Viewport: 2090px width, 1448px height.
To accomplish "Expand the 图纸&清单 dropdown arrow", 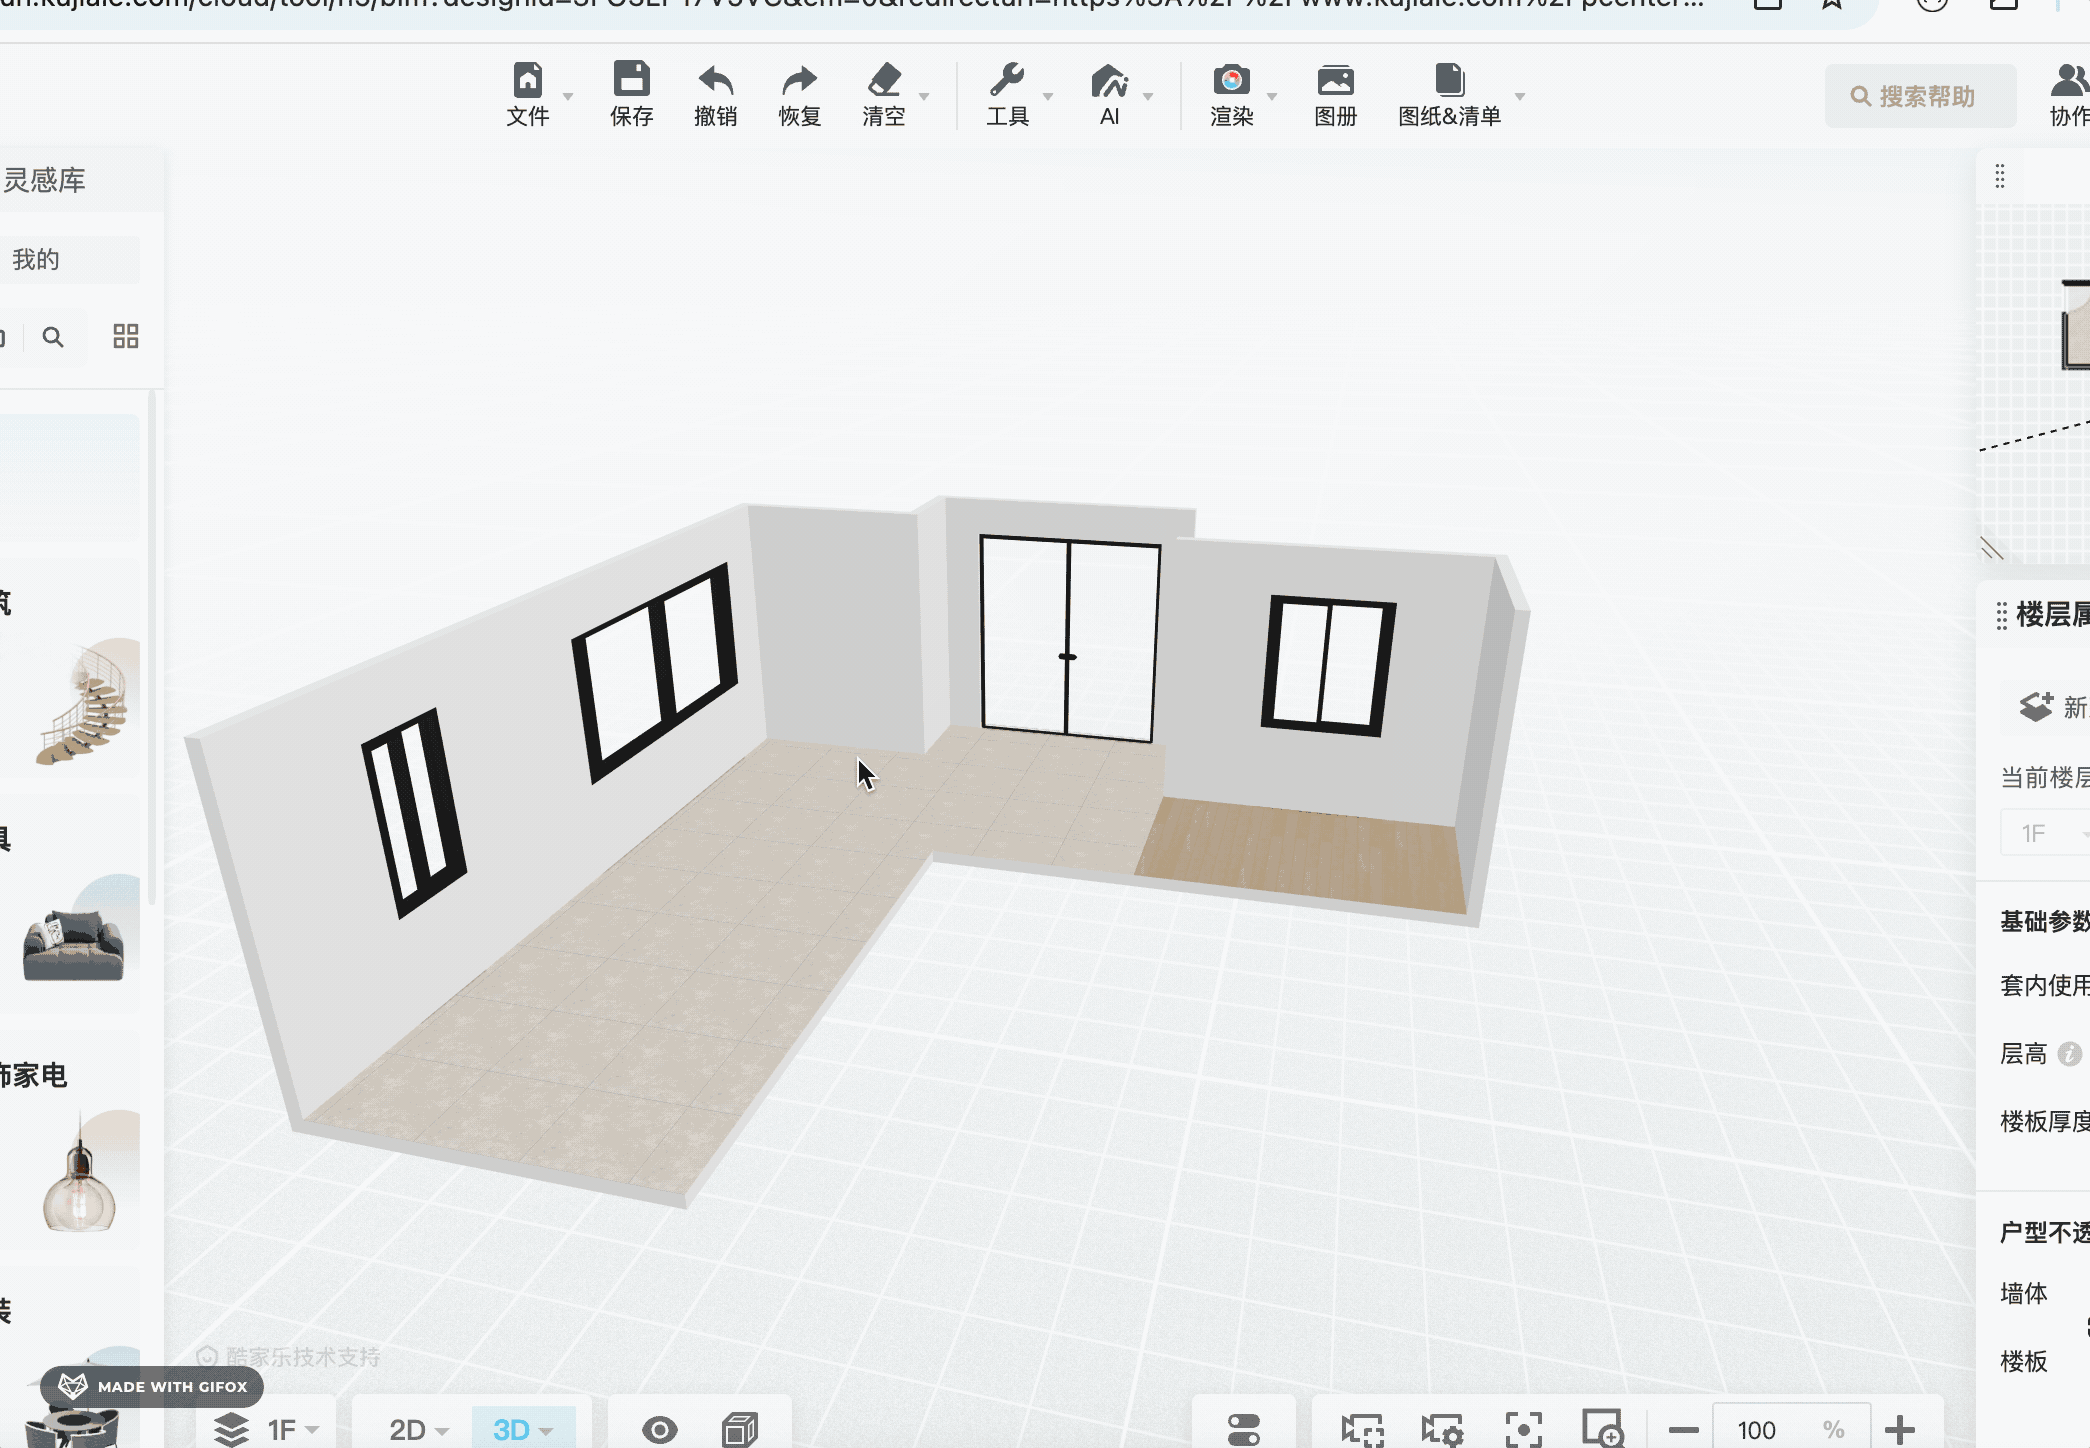I will (1520, 96).
